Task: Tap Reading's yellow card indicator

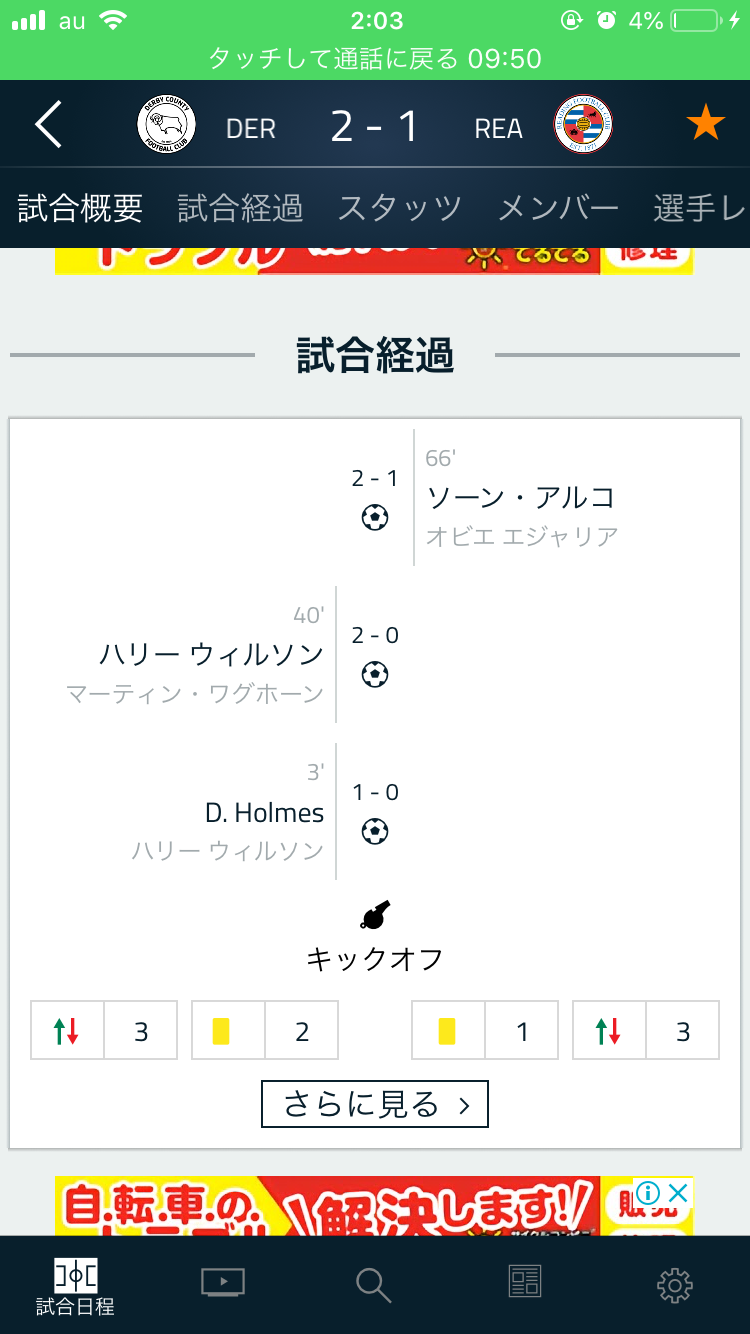Action: click(x=448, y=1031)
